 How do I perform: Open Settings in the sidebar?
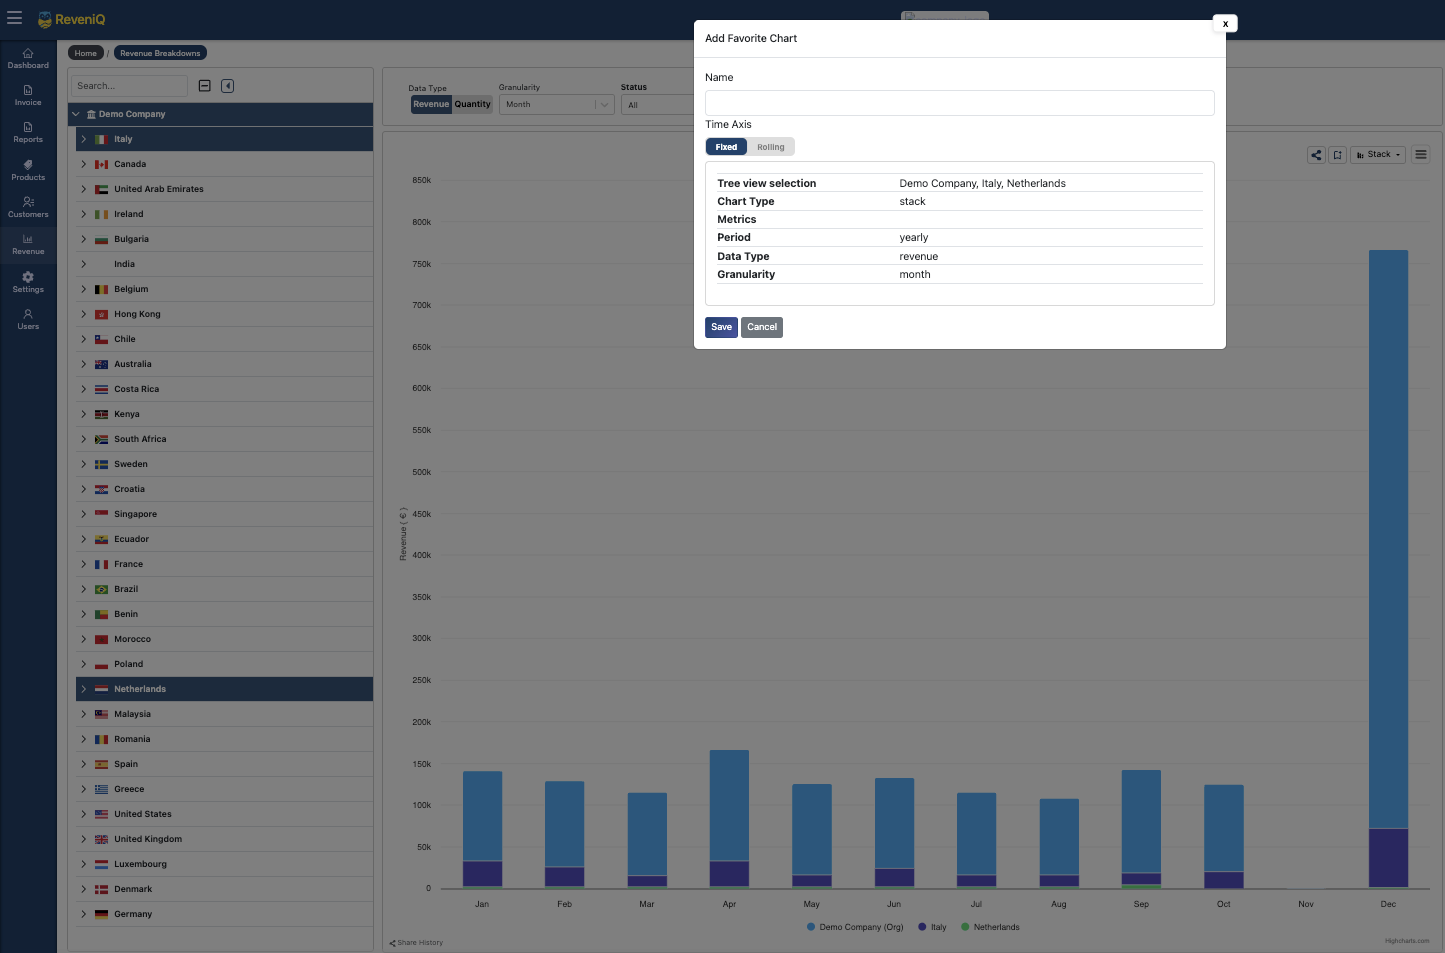pos(28,282)
